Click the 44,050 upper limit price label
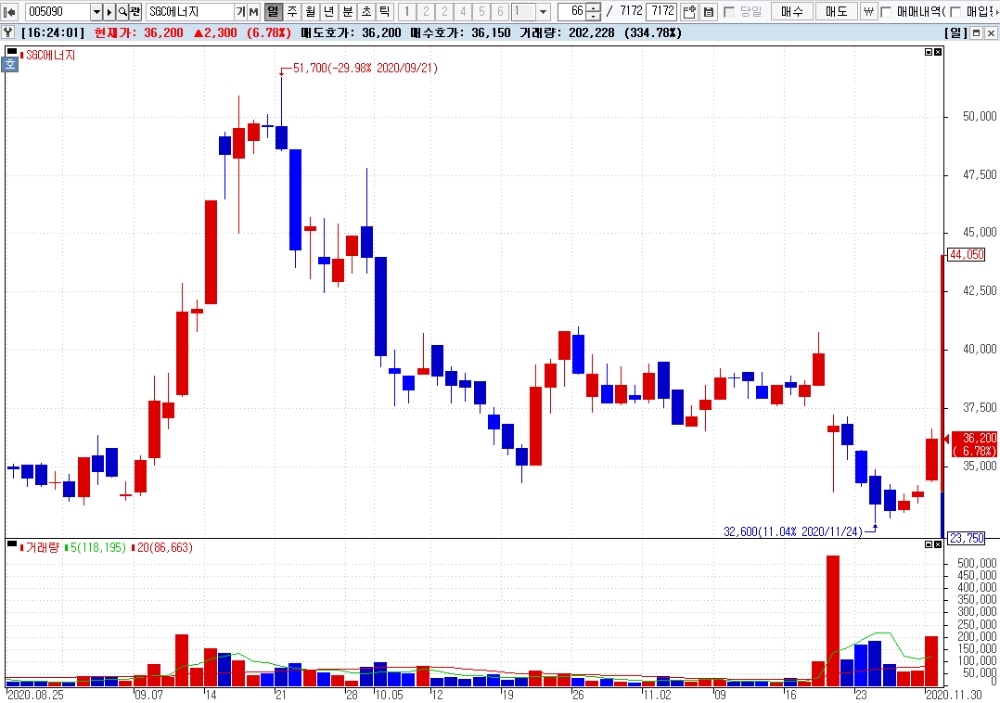Viewport: 1000px width, 703px height. click(x=967, y=255)
